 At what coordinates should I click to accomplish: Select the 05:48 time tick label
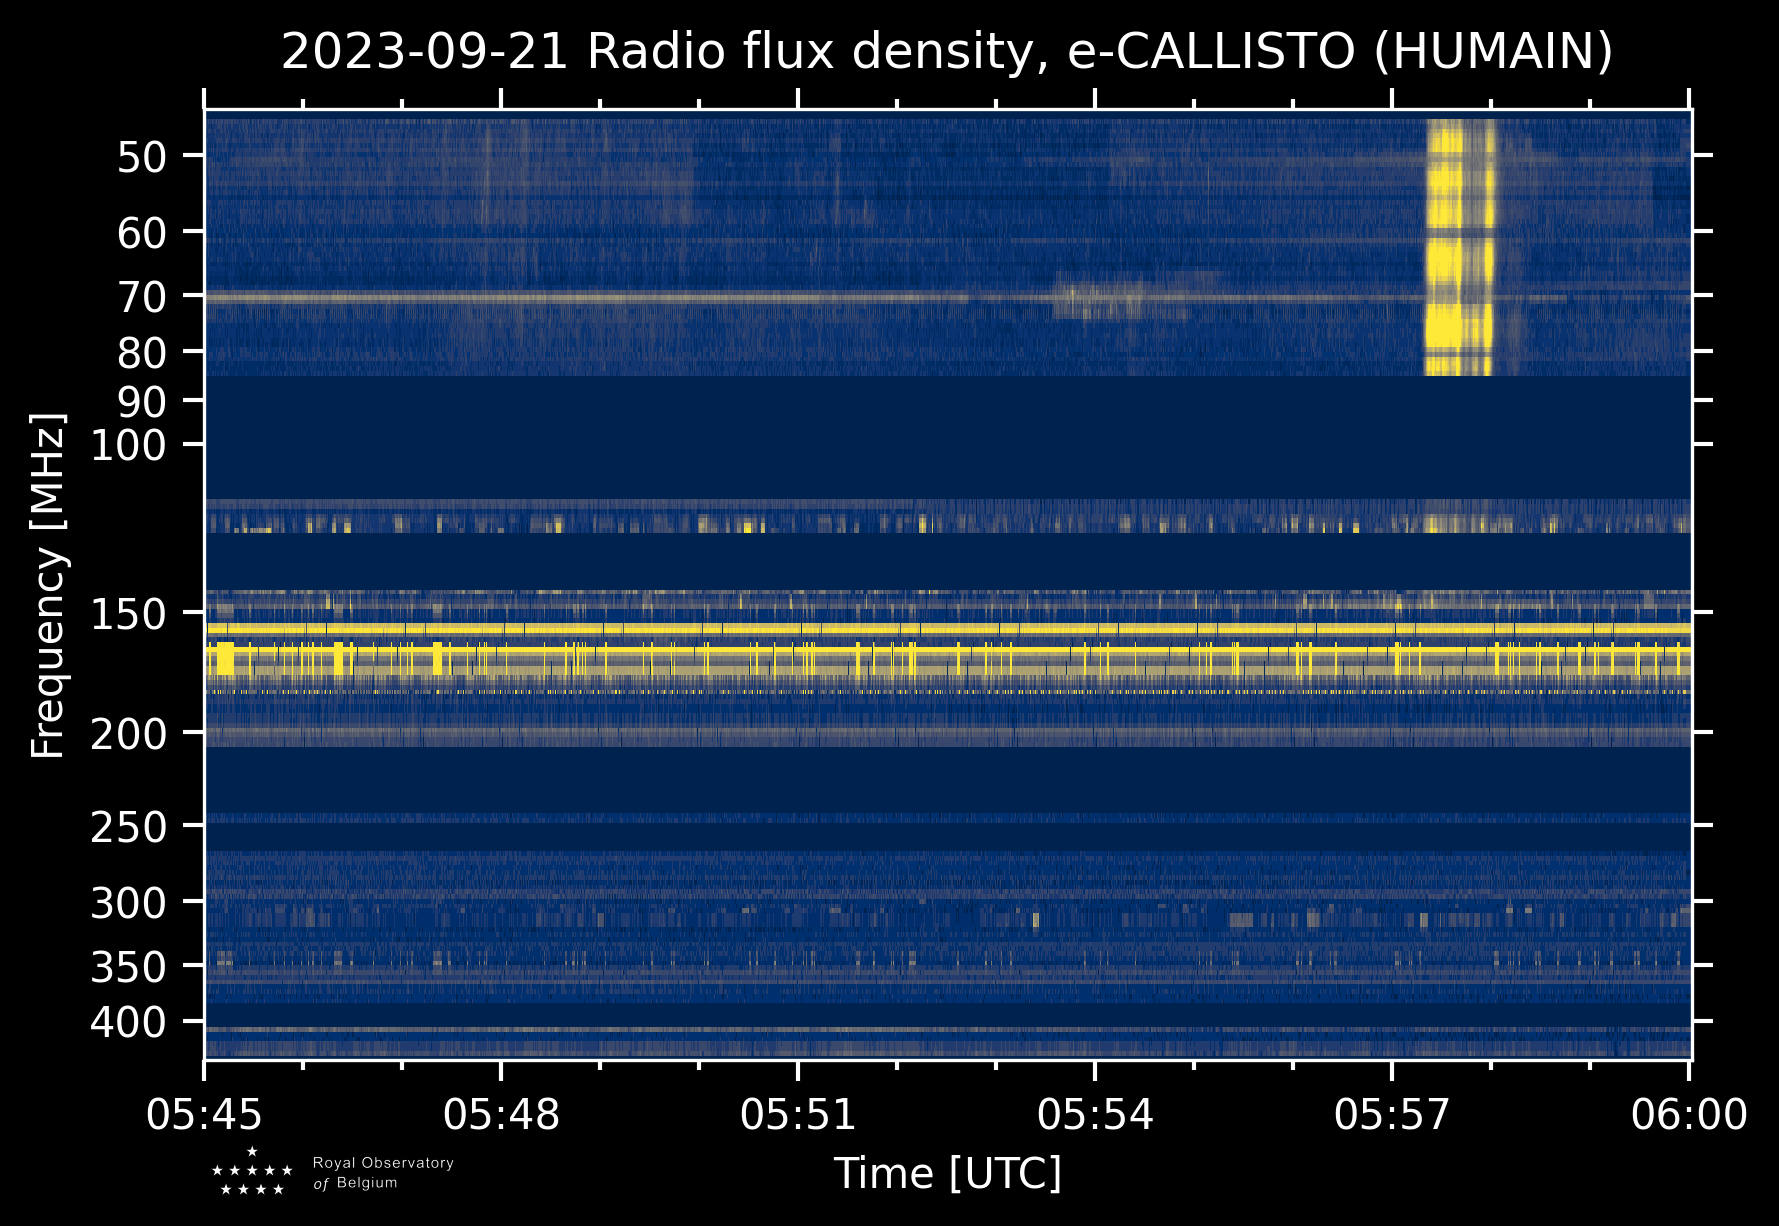[501, 1114]
